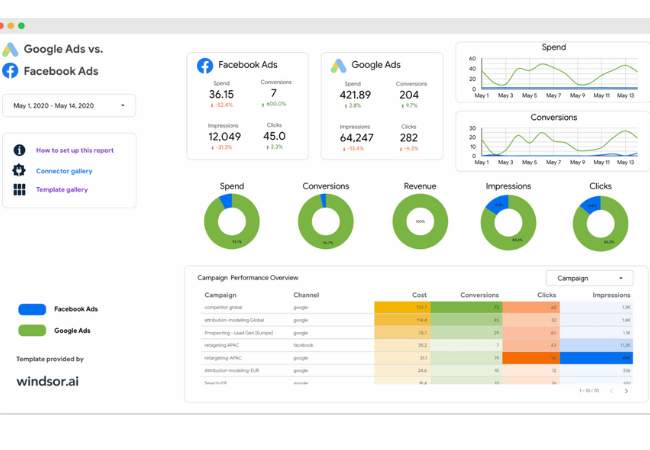The image size is (650, 450).
Task: Sort the table by the Impressions column header
Action: tap(611, 295)
